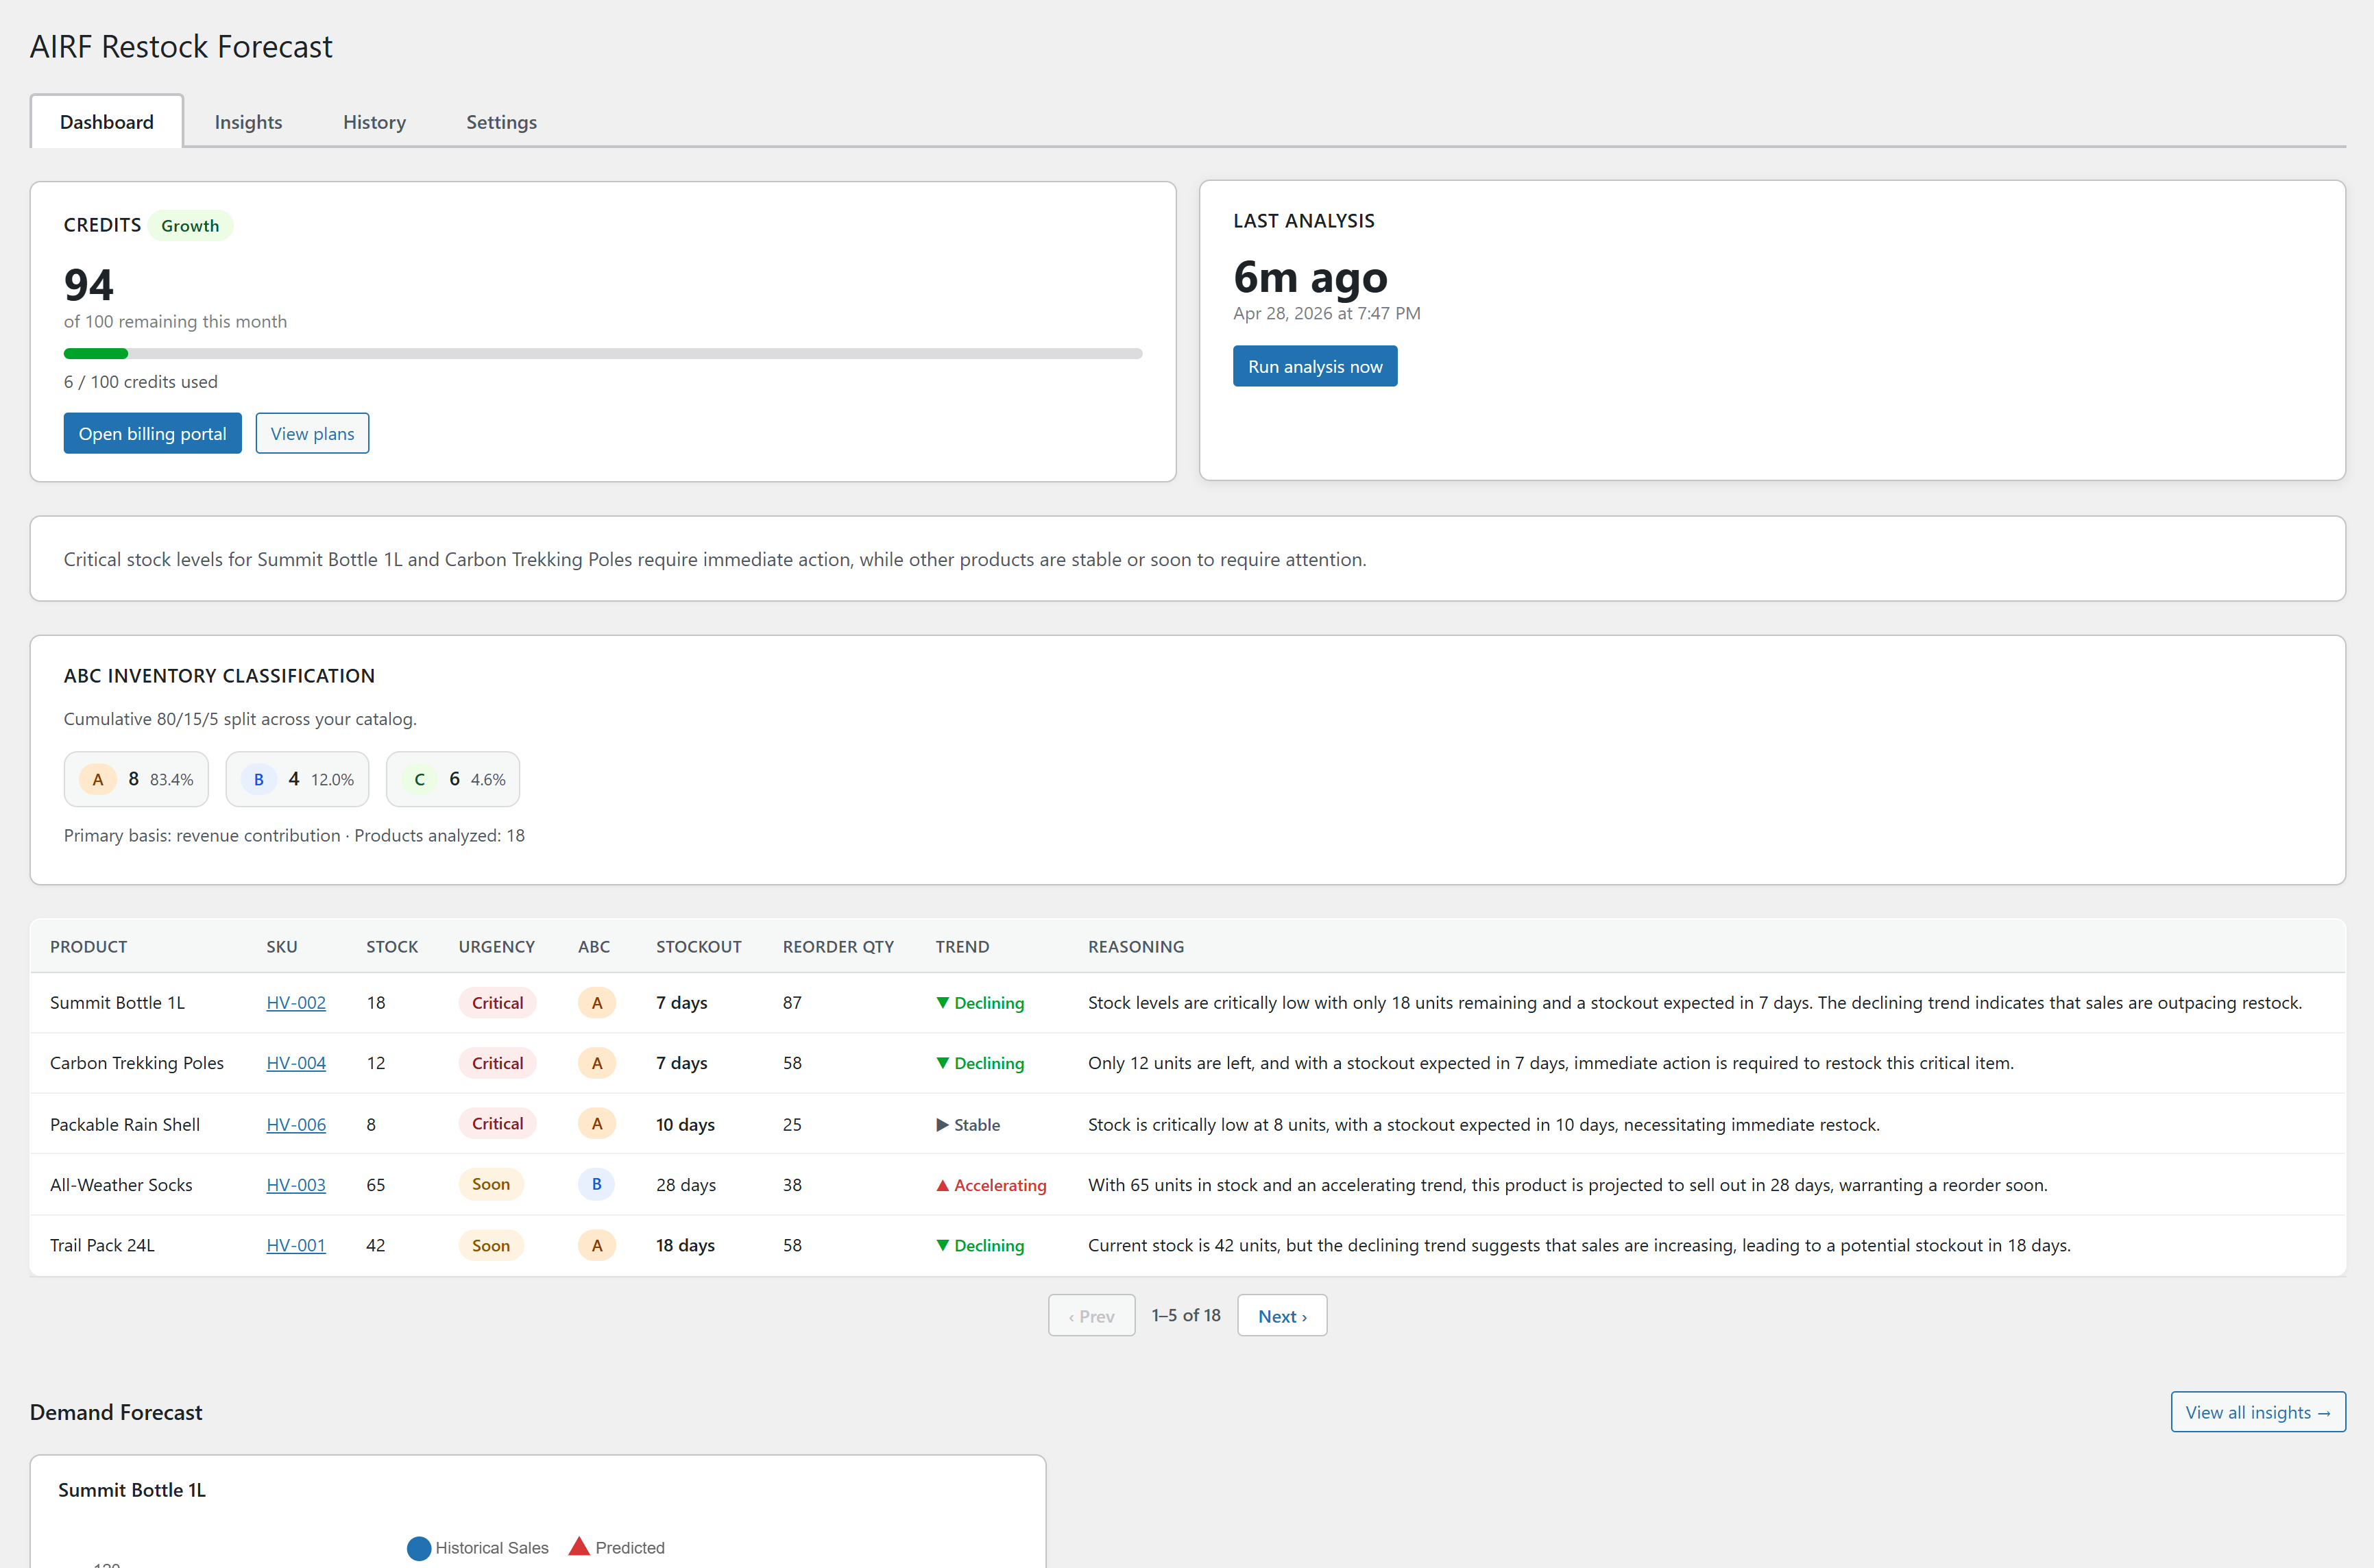Go to the Settings tab

pyautogui.click(x=502, y=122)
